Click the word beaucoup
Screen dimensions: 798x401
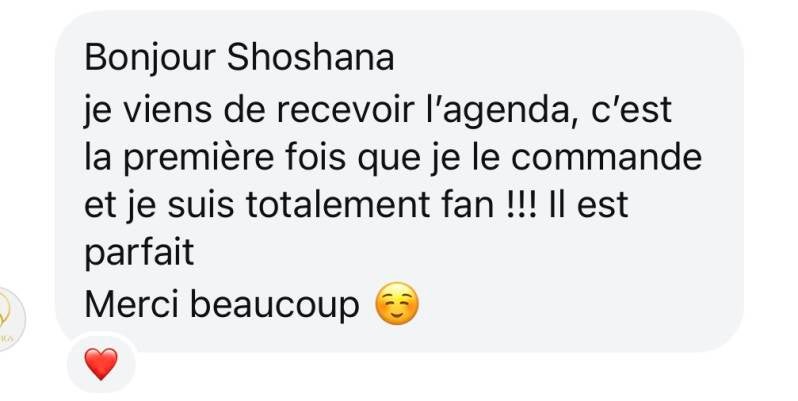275,305
